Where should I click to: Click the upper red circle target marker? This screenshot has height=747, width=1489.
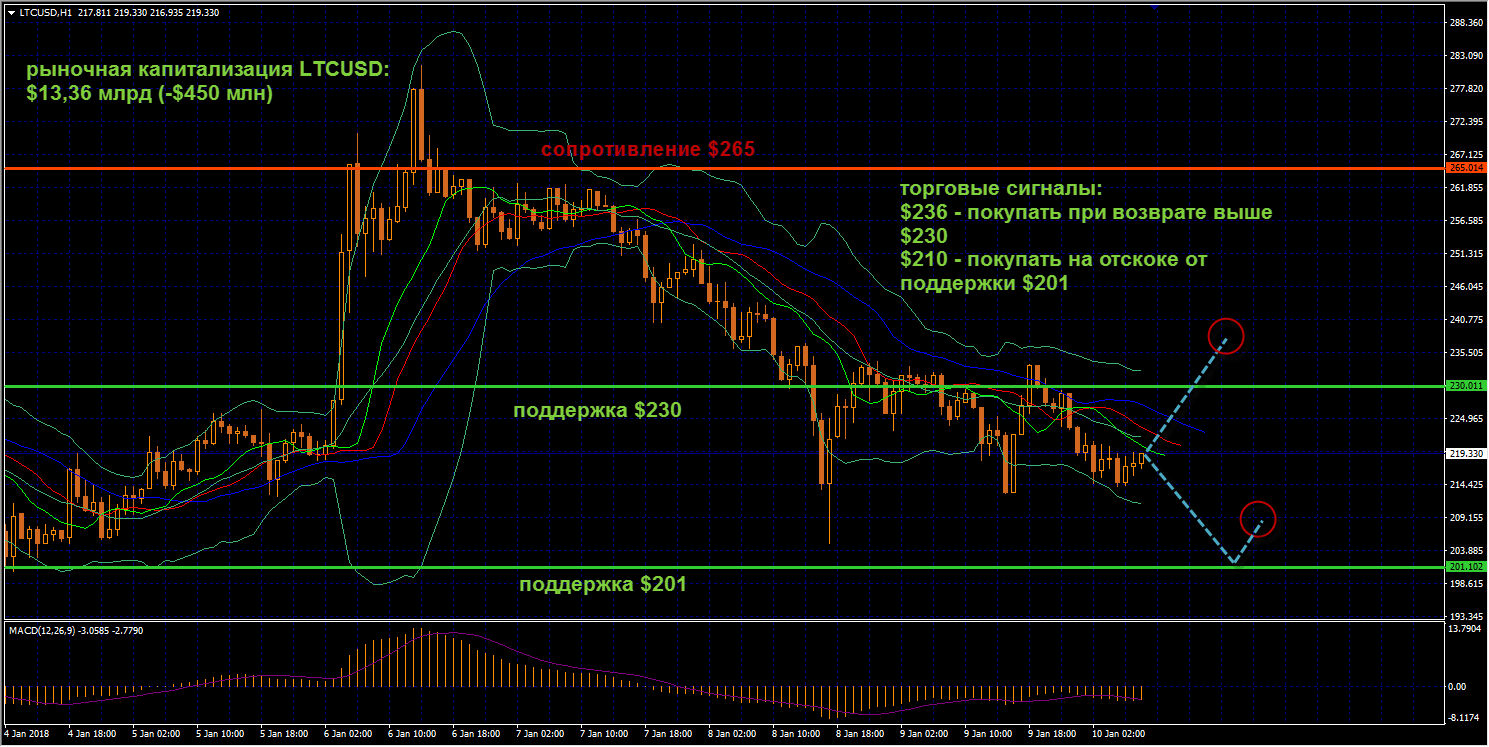point(1225,335)
